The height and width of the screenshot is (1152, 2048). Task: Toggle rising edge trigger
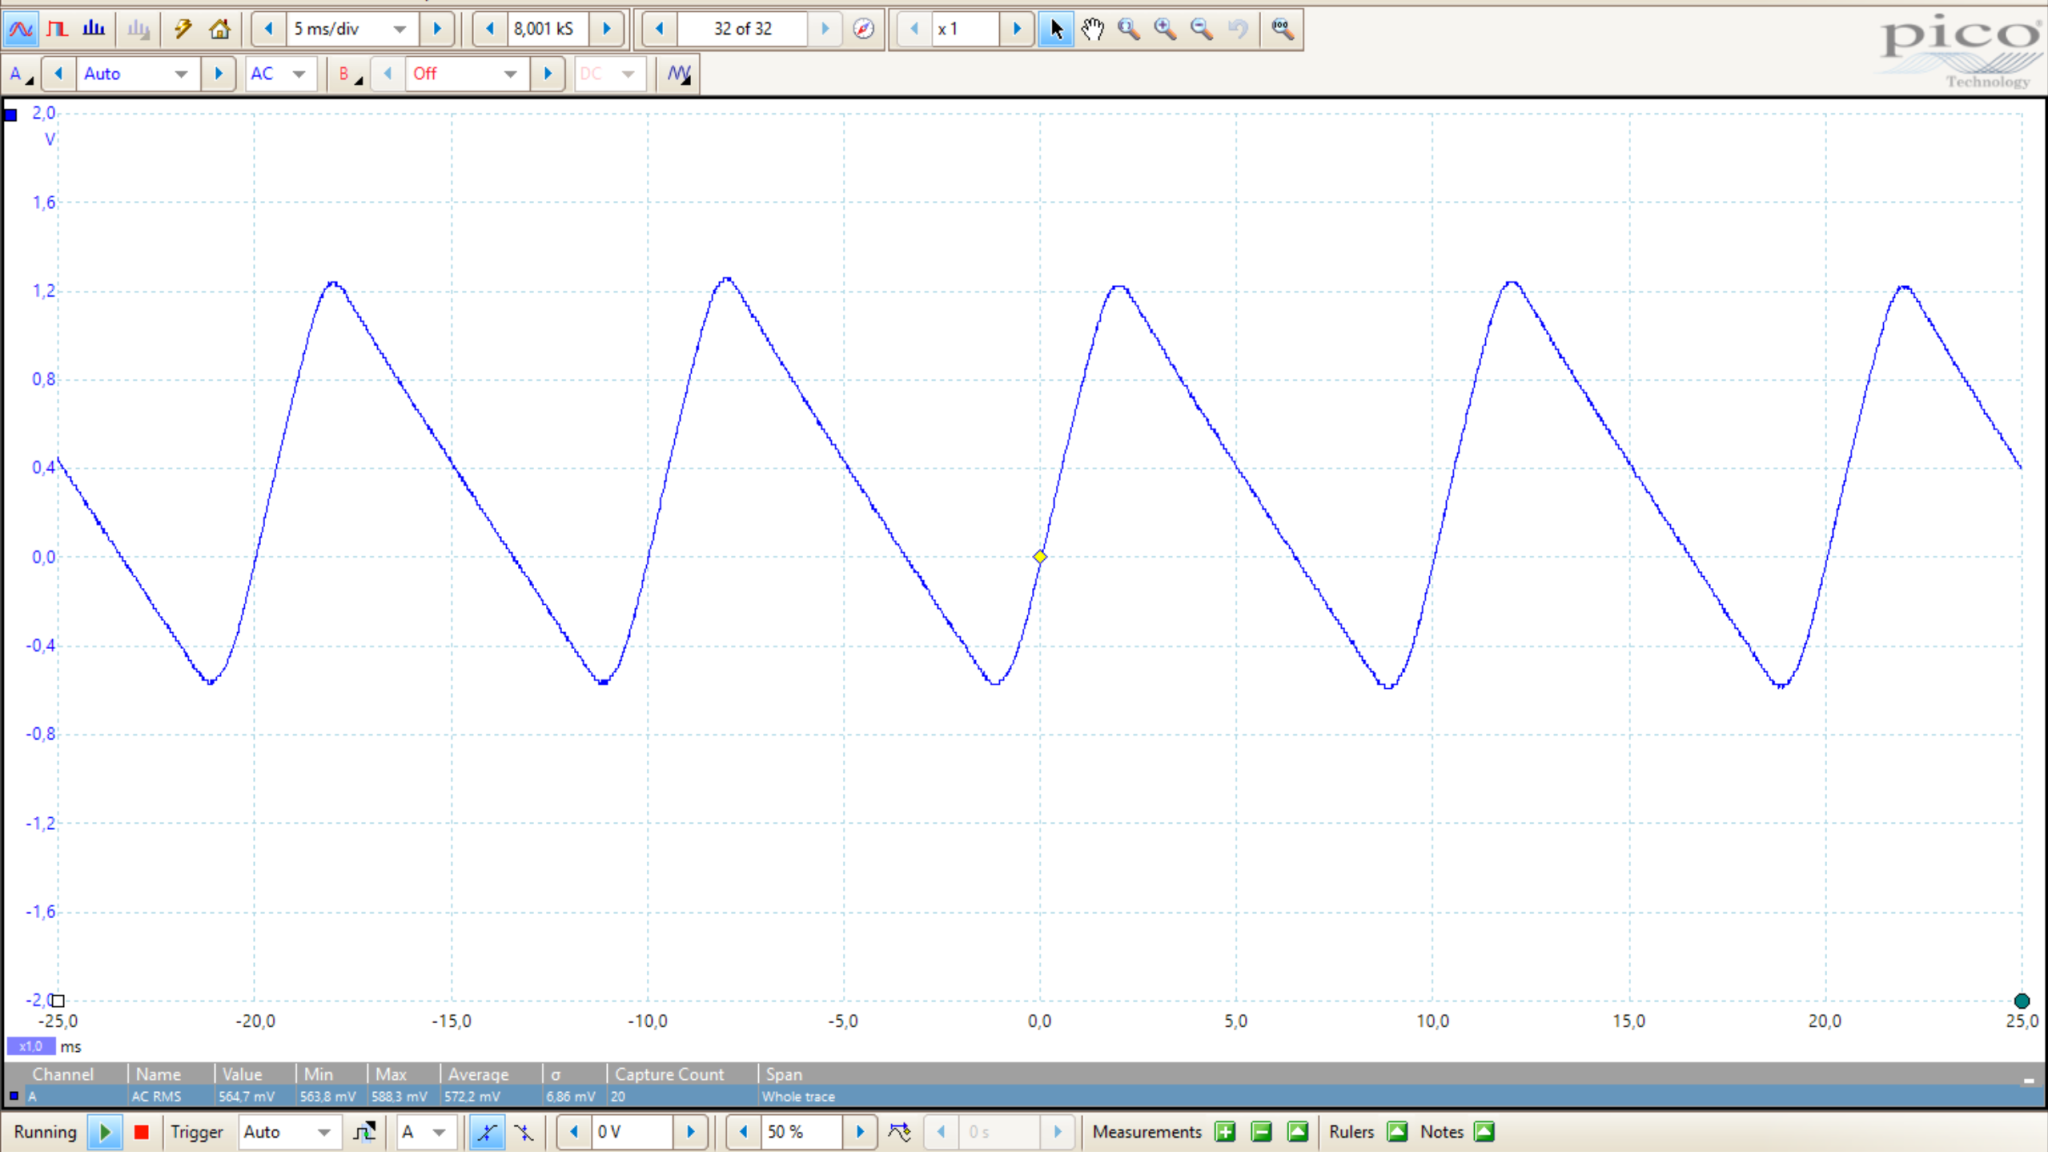pos(487,1132)
